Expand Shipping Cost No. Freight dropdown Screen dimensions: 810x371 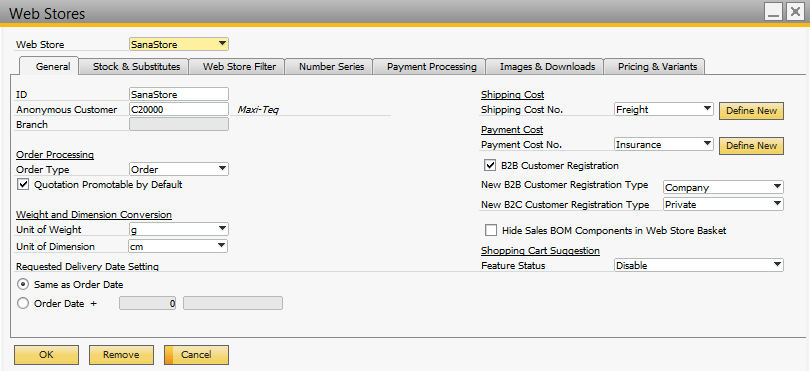click(664, 109)
